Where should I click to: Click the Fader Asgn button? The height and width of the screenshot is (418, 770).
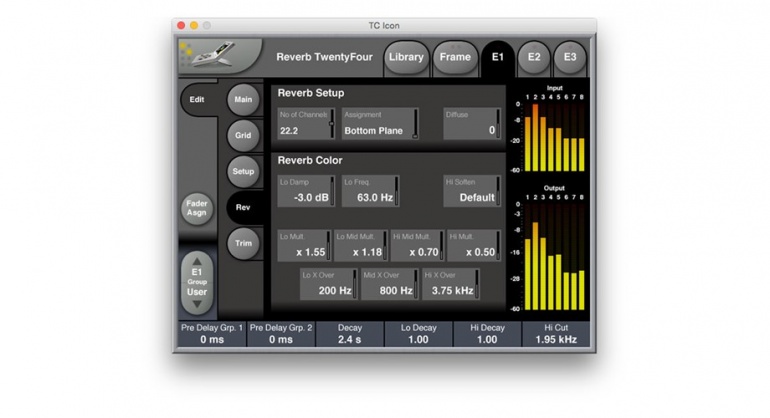click(x=197, y=208)
